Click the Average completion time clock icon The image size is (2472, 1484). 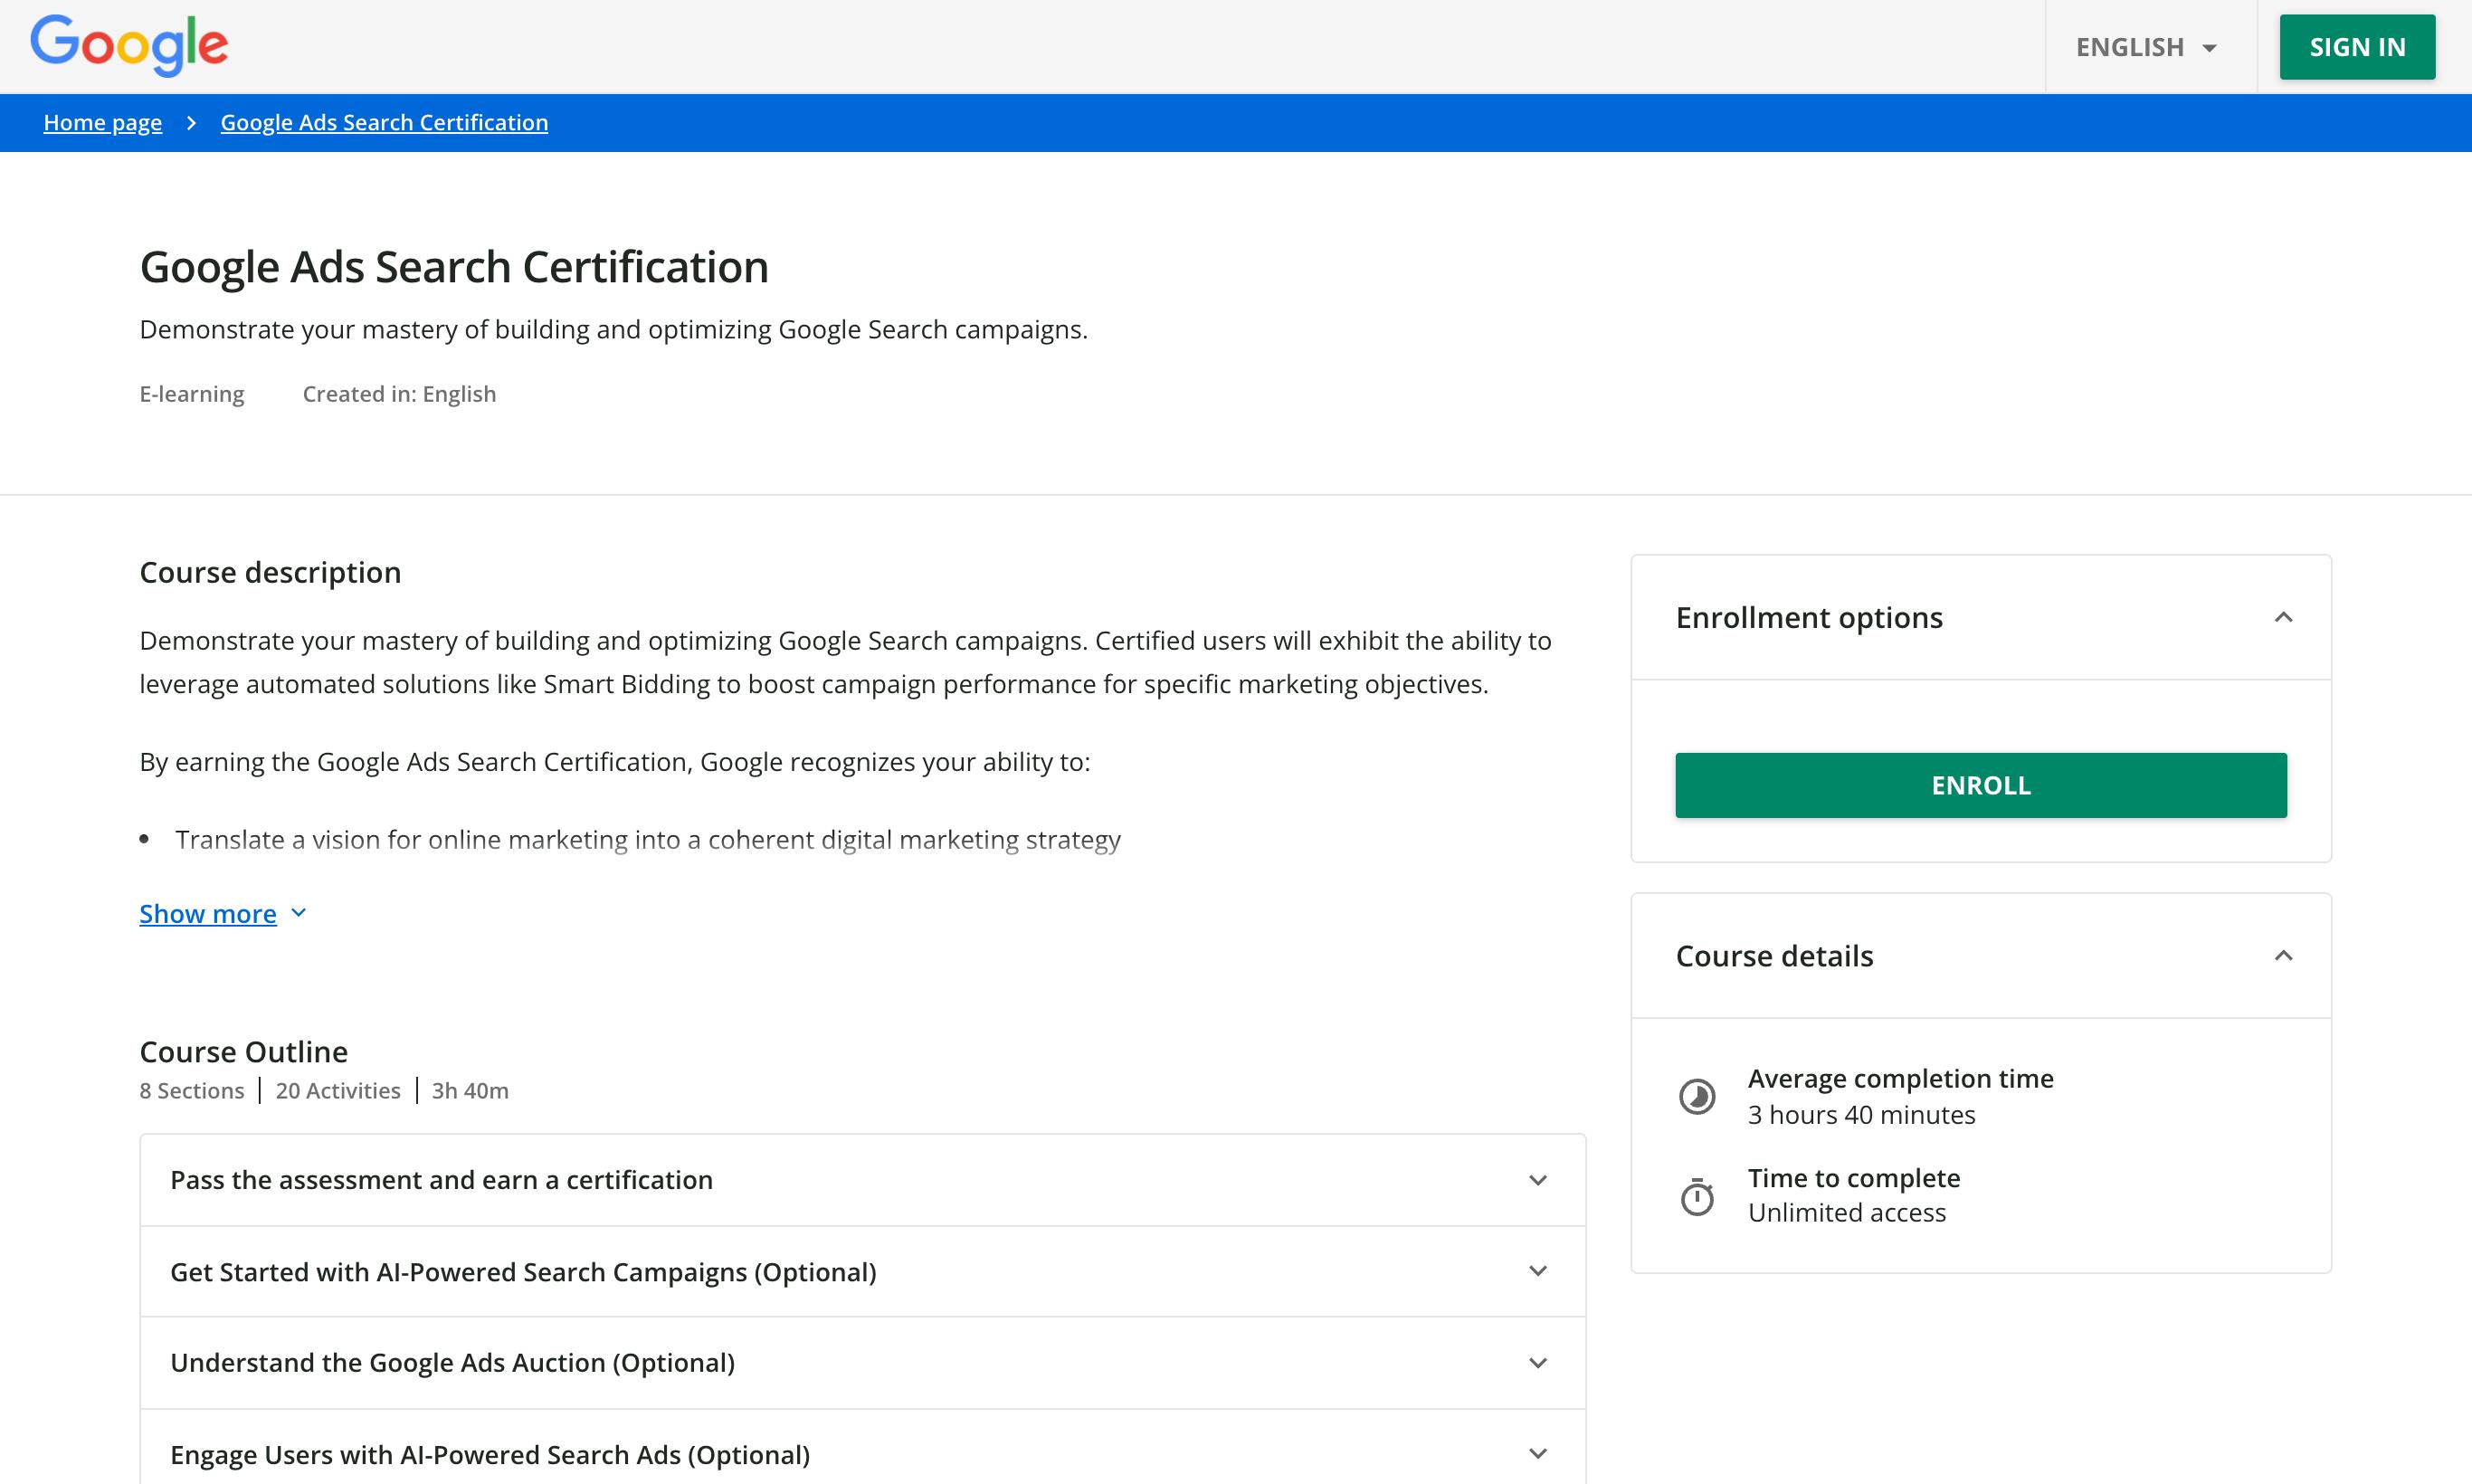pos(1697,1097)
